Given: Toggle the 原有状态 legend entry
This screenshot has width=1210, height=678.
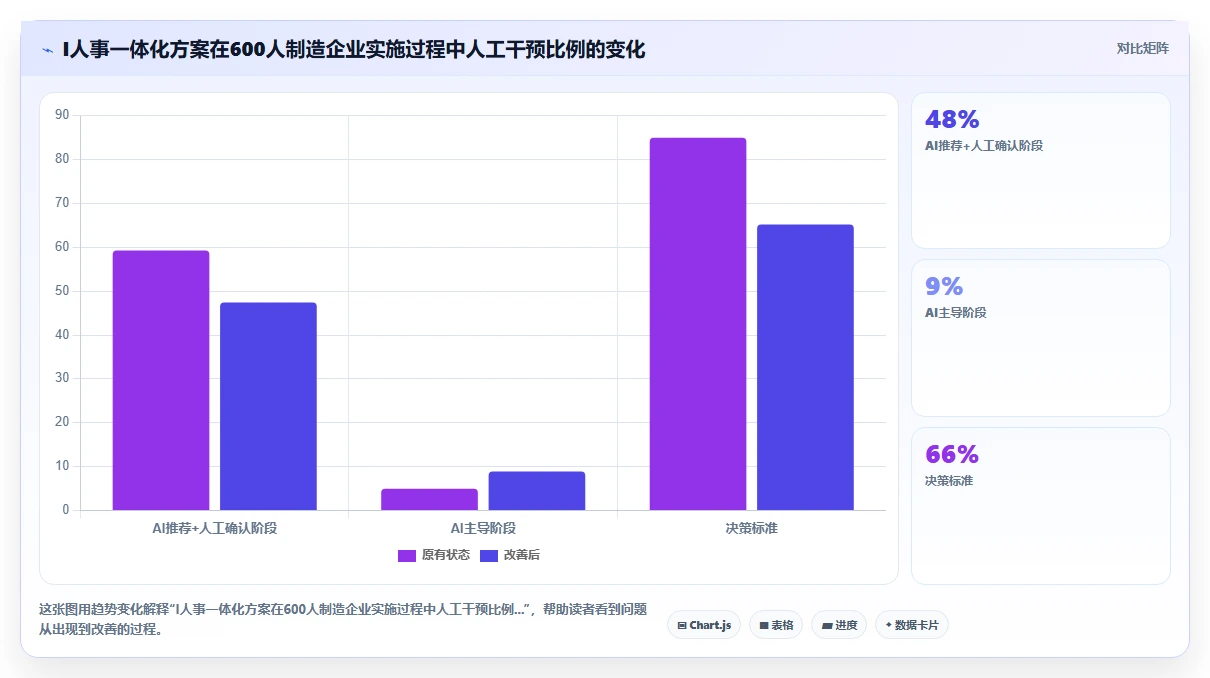Looking at the screenshot, I should tap(434, 555).
